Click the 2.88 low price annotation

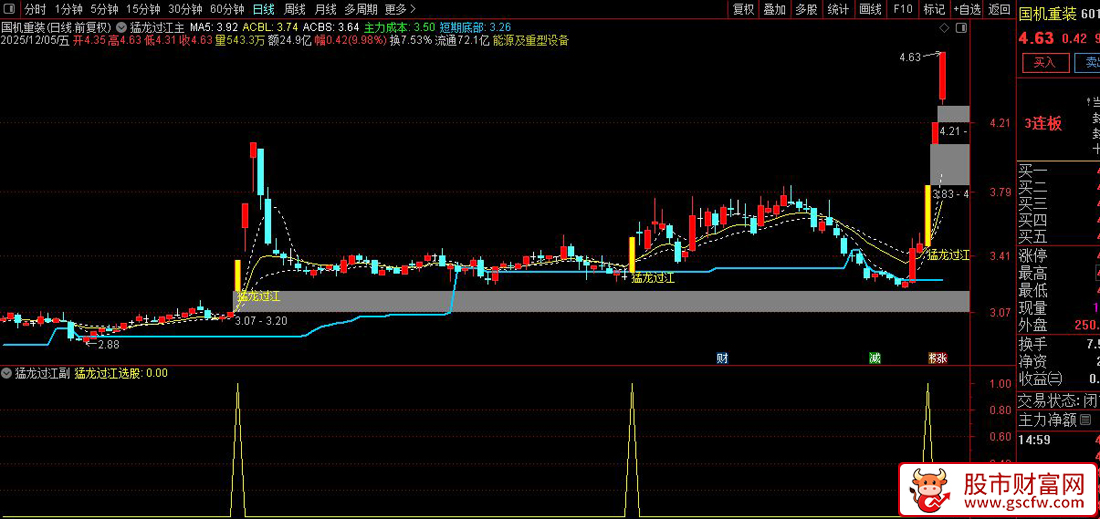(x=109, y=344)
